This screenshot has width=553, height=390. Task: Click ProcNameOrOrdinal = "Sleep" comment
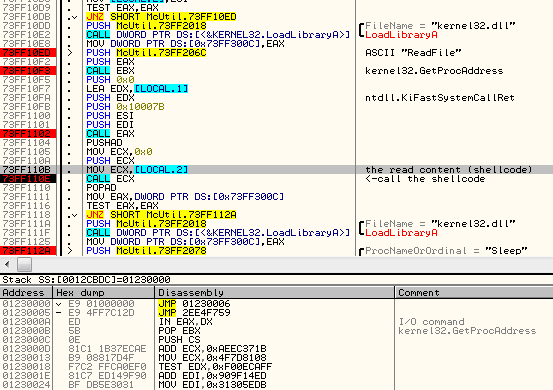446,251
